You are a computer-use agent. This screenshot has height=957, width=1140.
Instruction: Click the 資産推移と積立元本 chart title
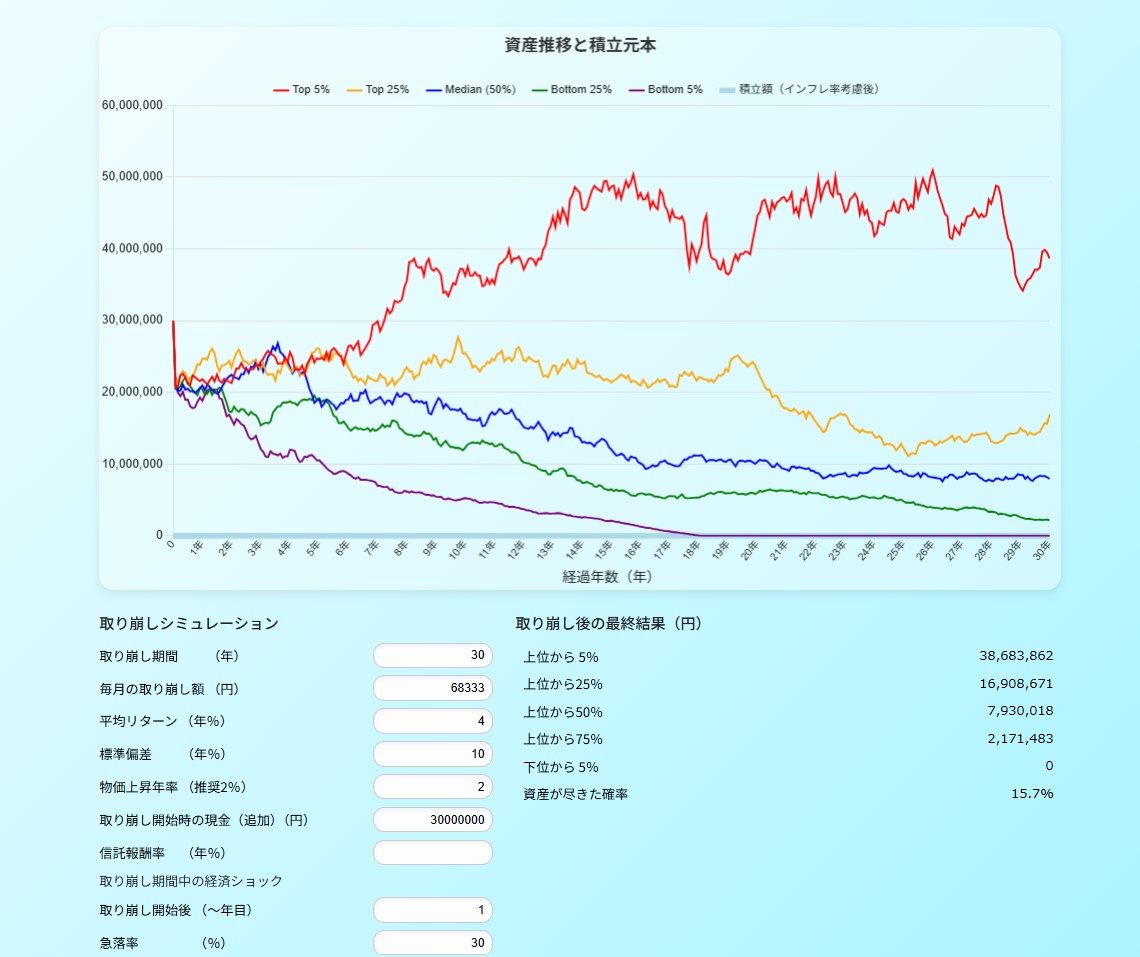click(580, 45)
